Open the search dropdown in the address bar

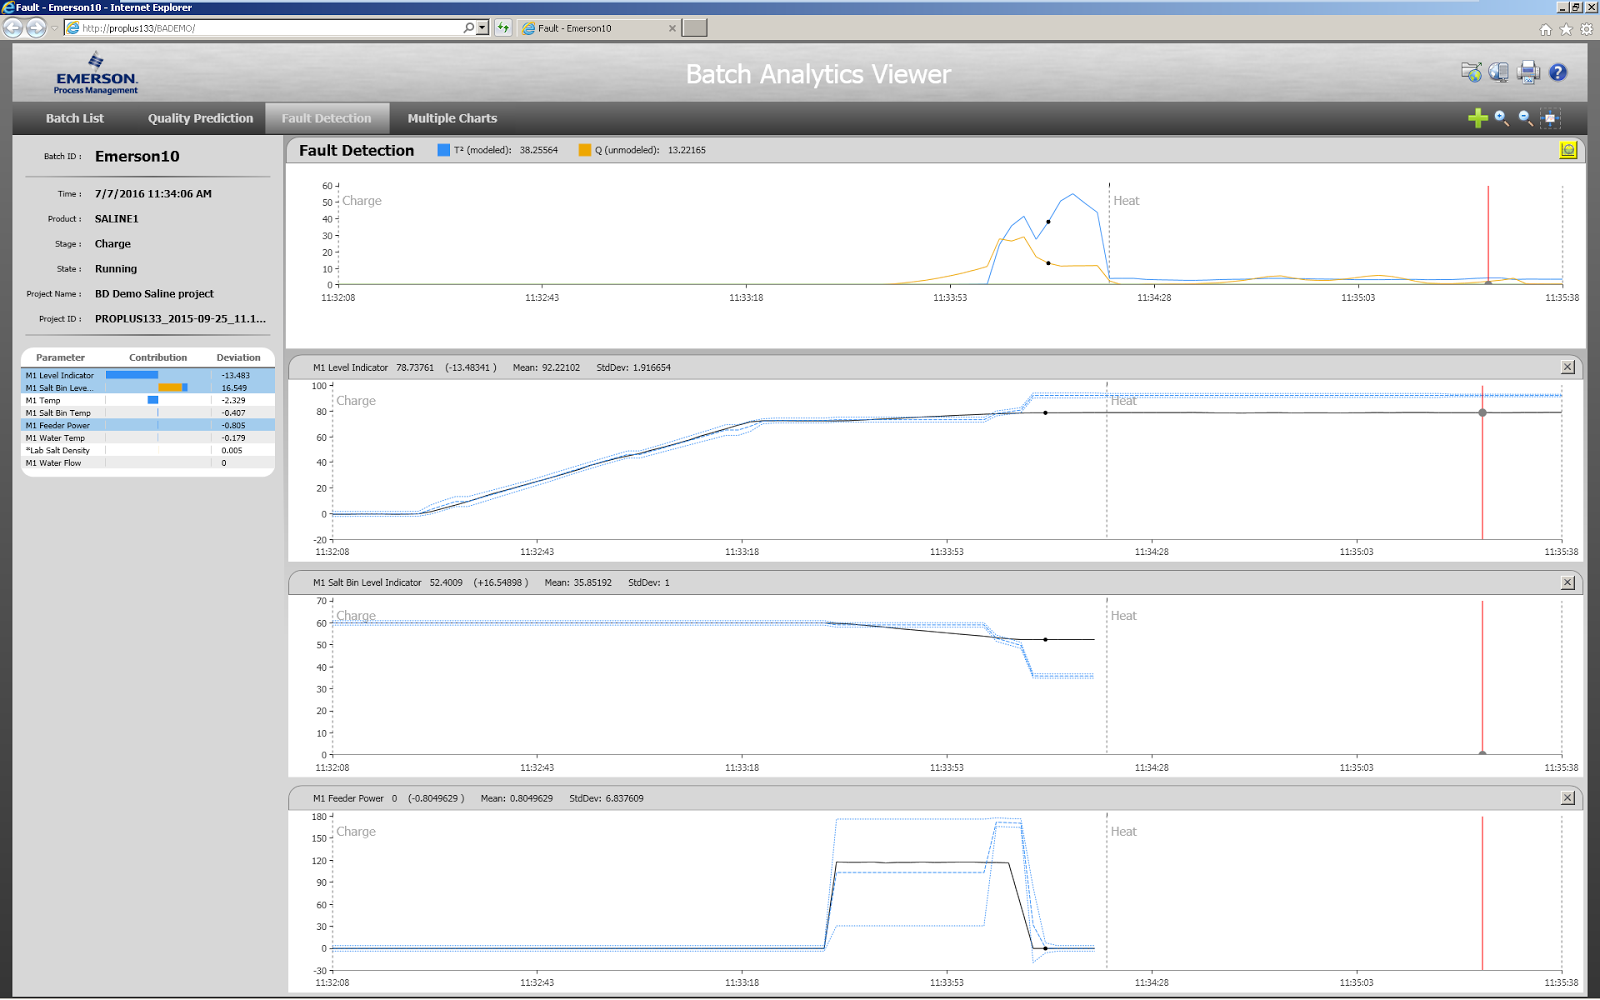tap(481, 28)
